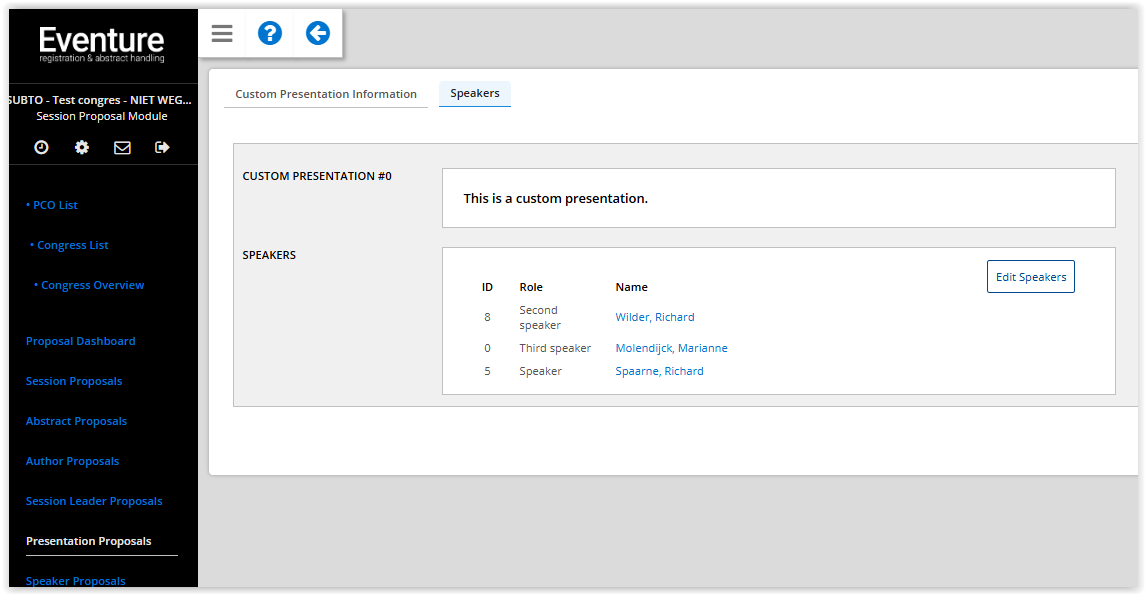Navigate to Proposal Dashboard
Viewport: 1146px width, 595px height.
click(80, 341)
